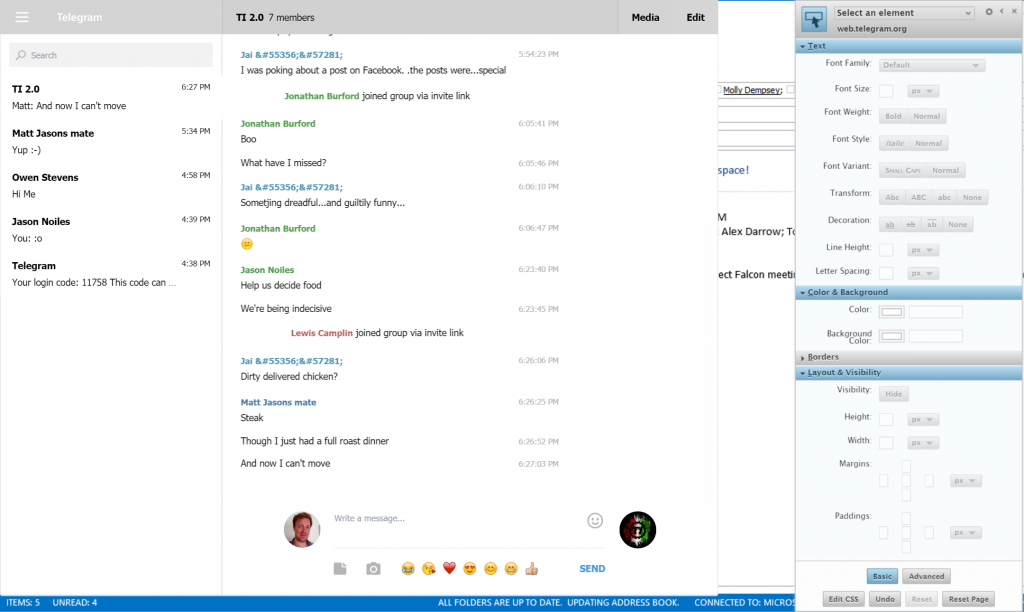Attach a photo using the camera icon
1024x612 pixels.
(373, 568)
